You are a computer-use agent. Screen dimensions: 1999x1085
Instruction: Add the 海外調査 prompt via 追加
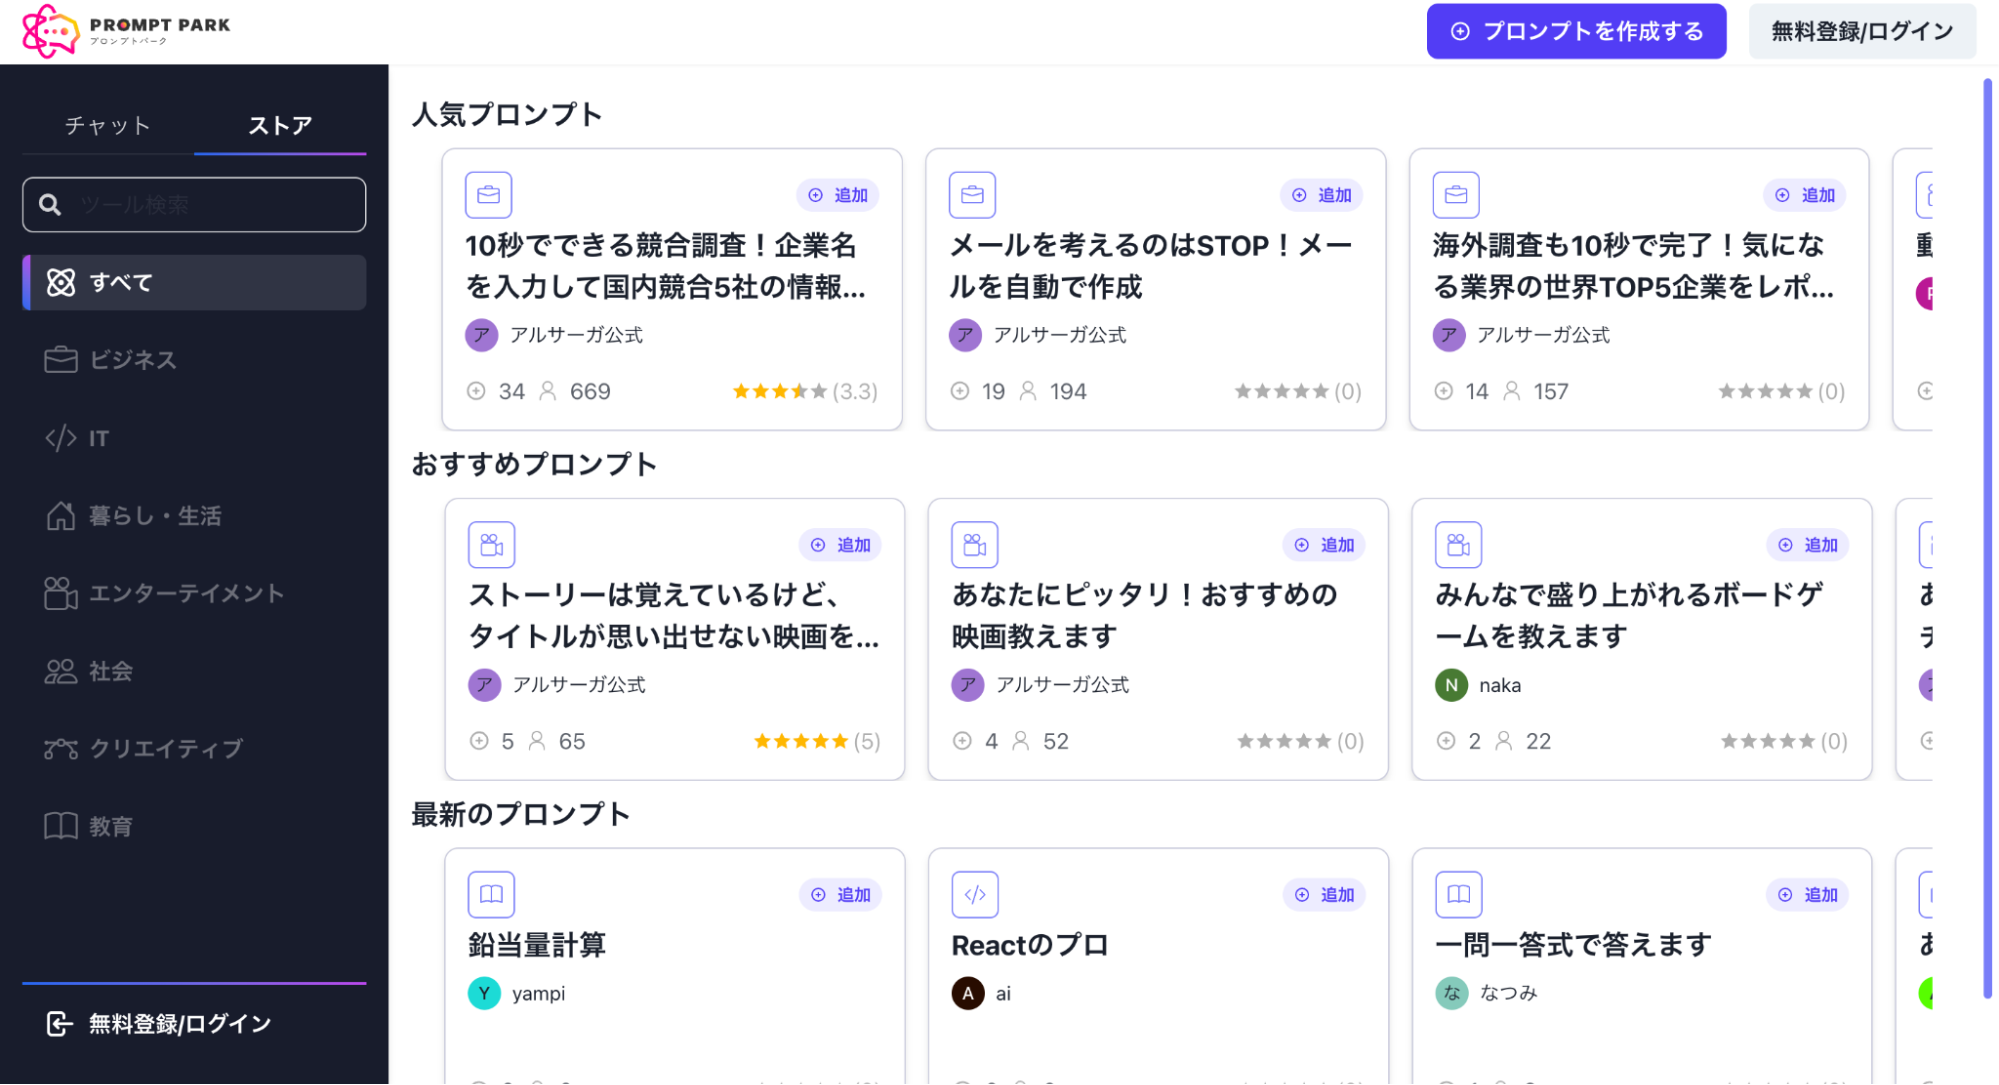[x=1805, y=195]
